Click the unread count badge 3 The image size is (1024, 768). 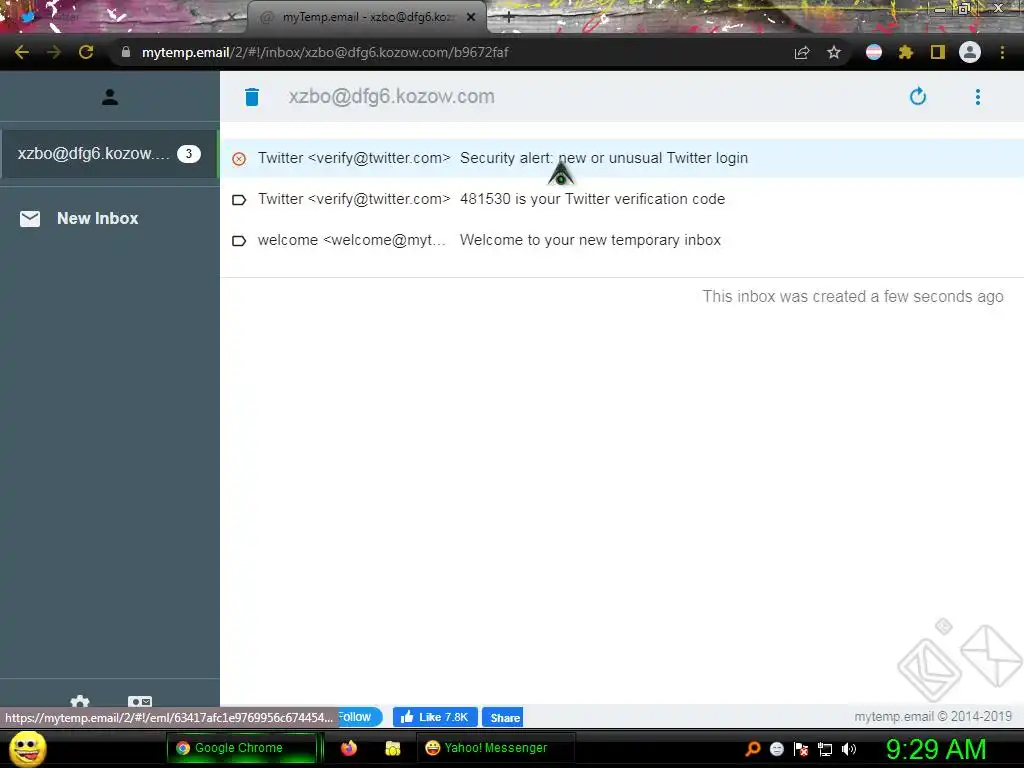tap(189, 153)
